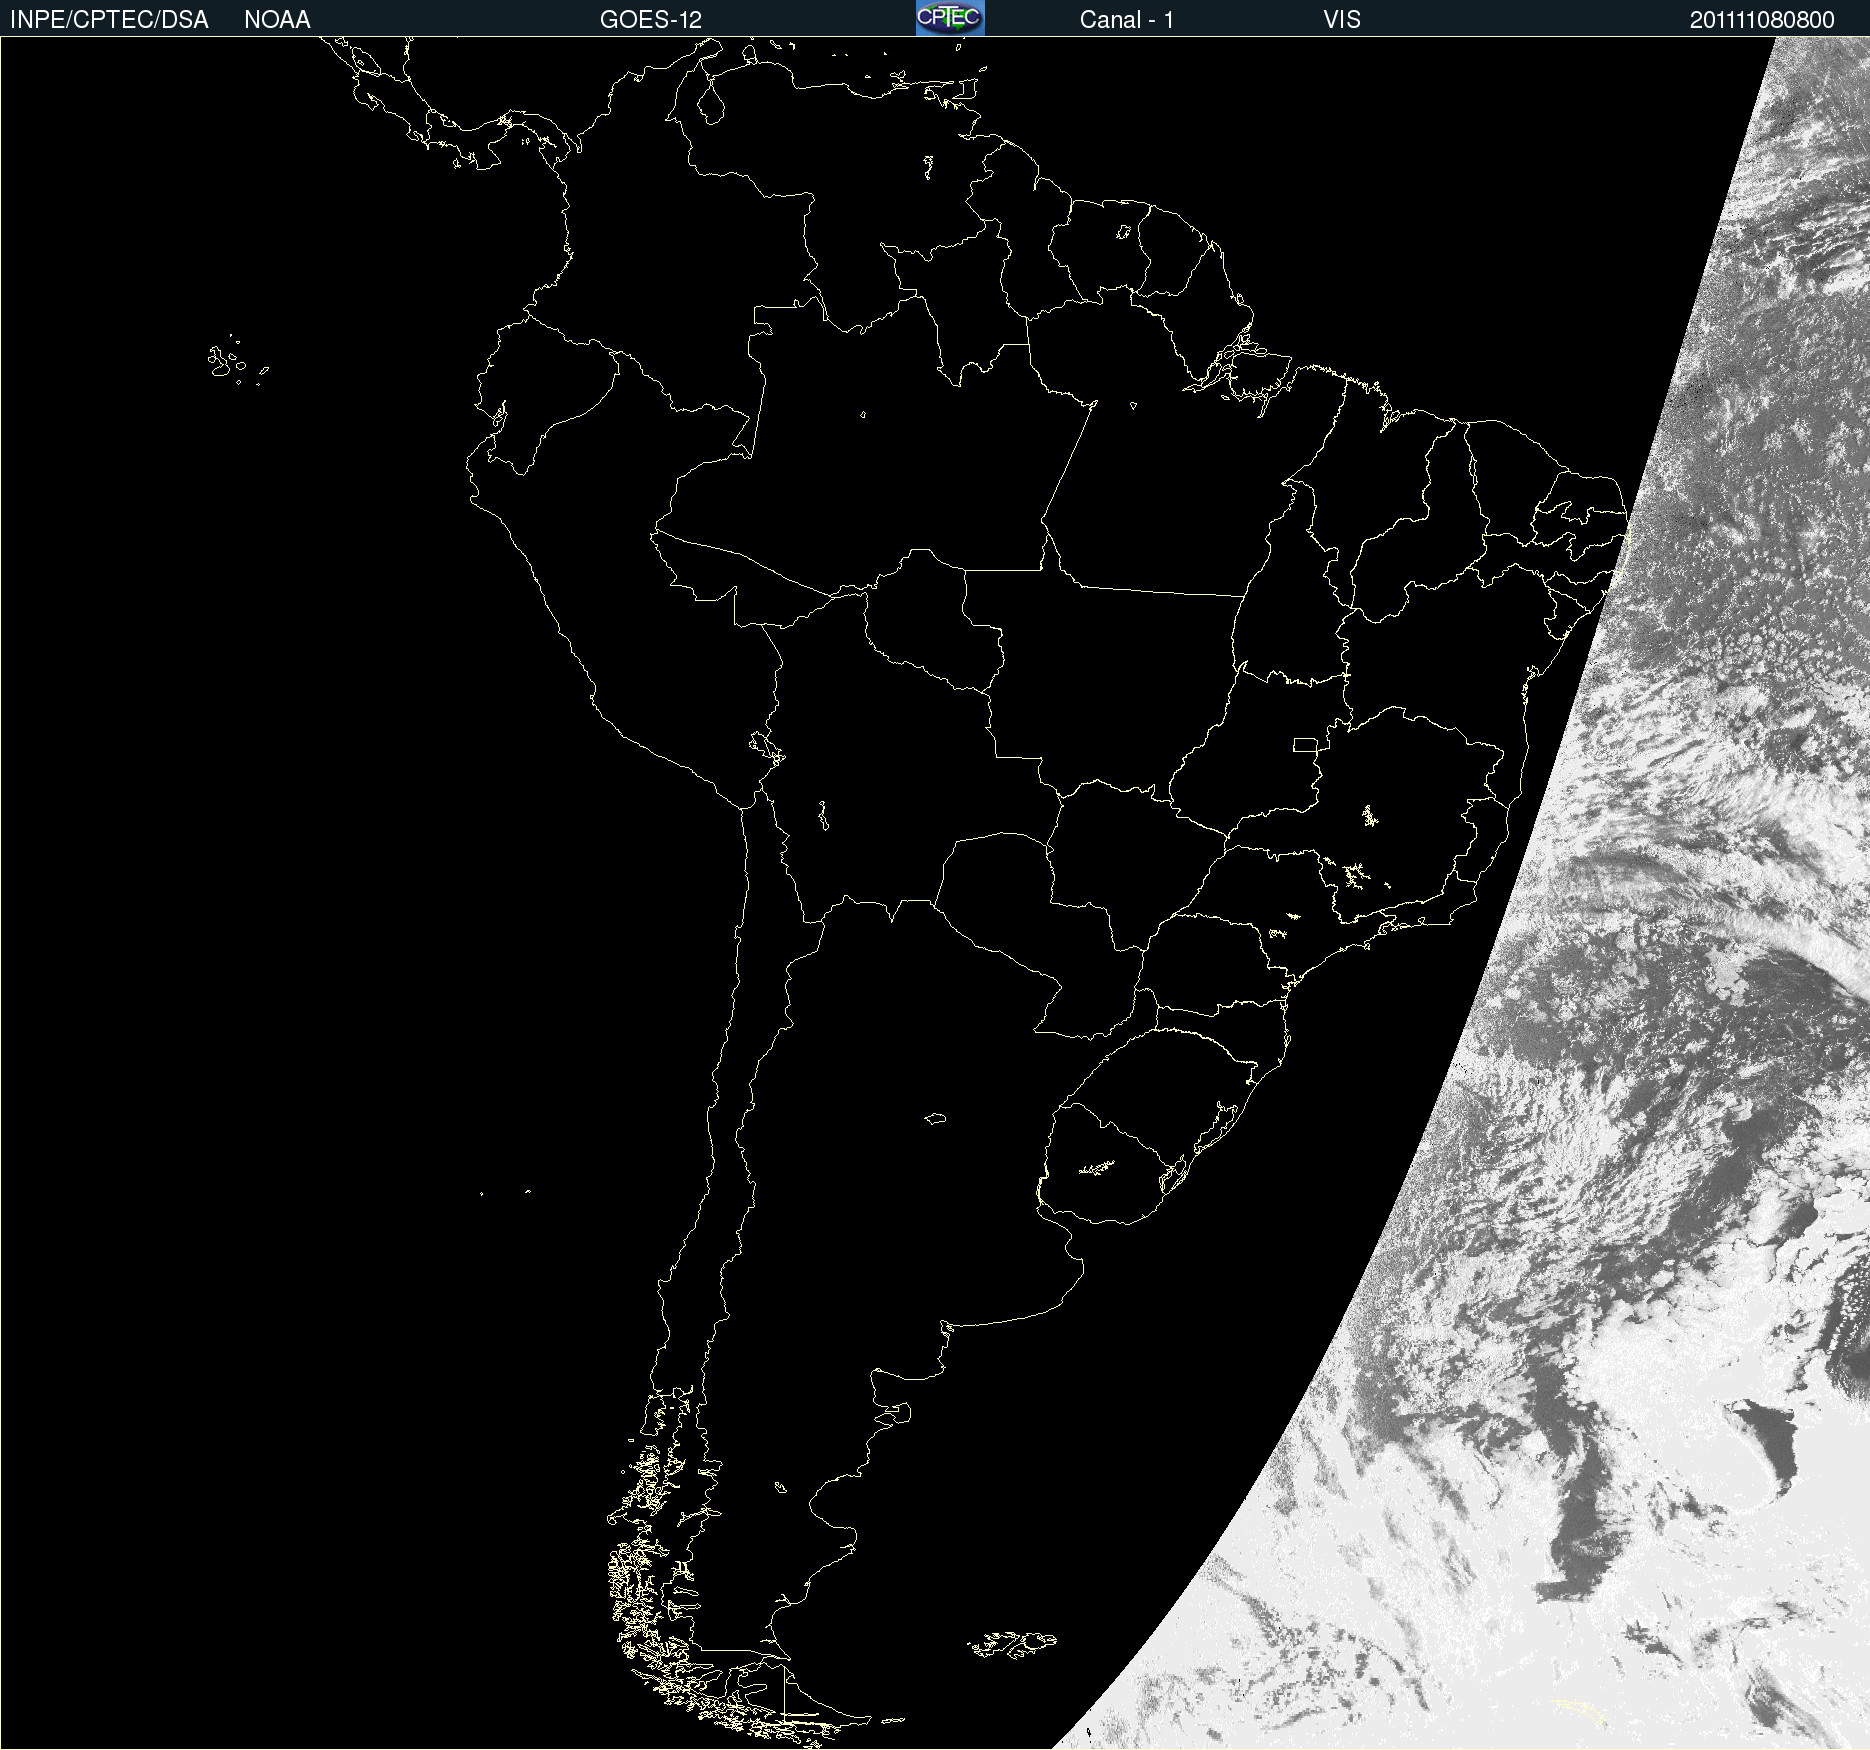
Task: Click the Lake Maracaibo outline in Venezuela
Action: 710,102
